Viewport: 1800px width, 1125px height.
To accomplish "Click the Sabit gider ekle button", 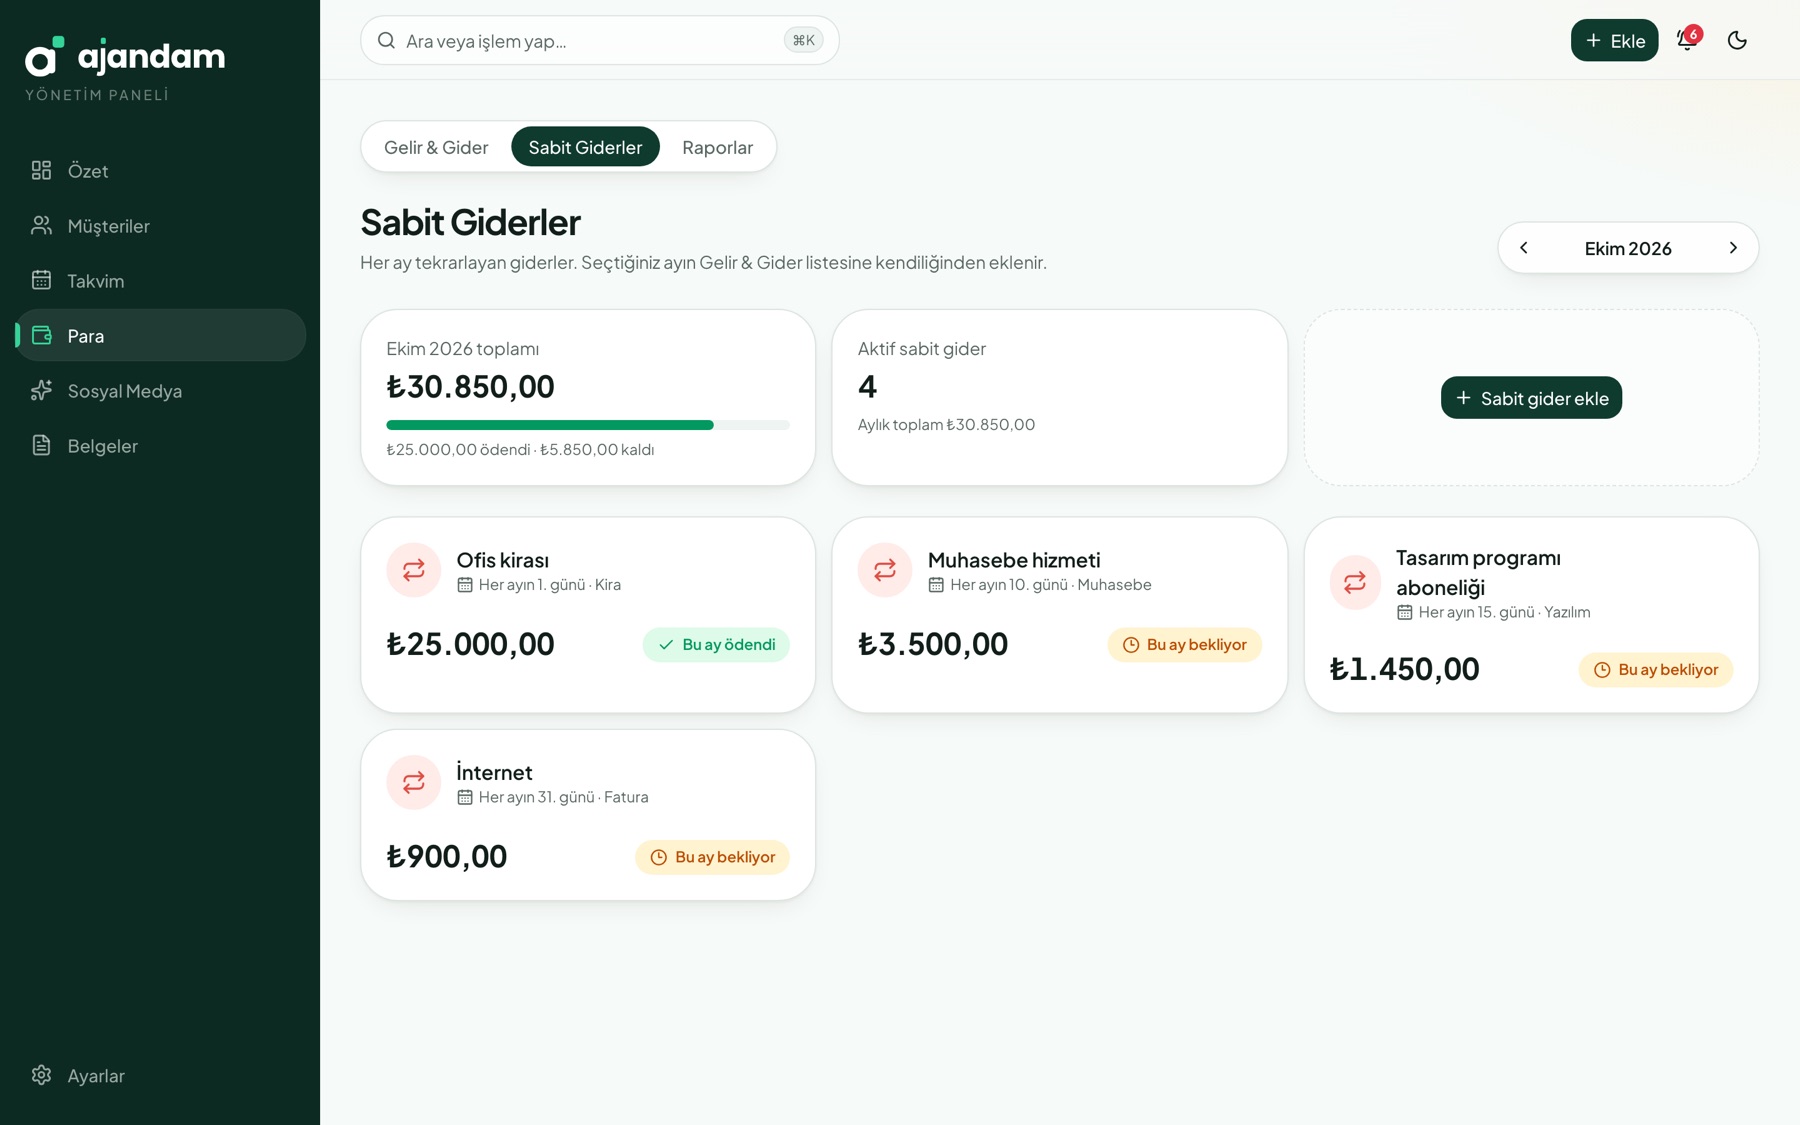I will tap(1531, 398).
